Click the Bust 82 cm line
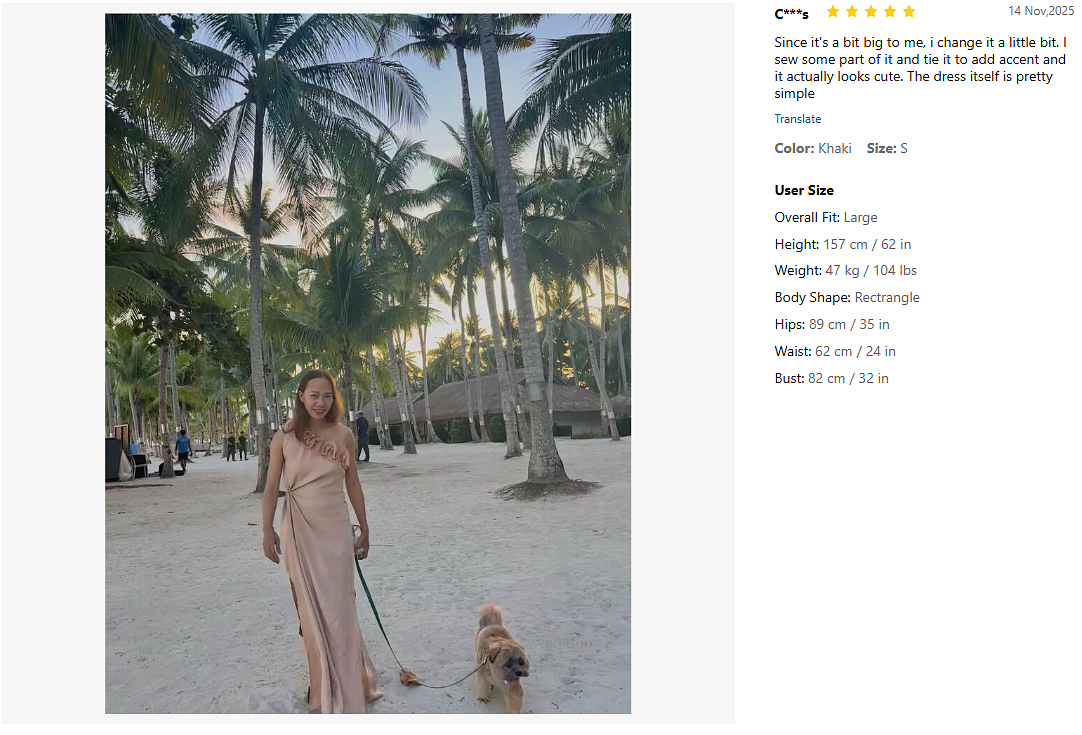Image resolution: width=1082 pixels, height=735 pixels. click(x=831, y=378)
